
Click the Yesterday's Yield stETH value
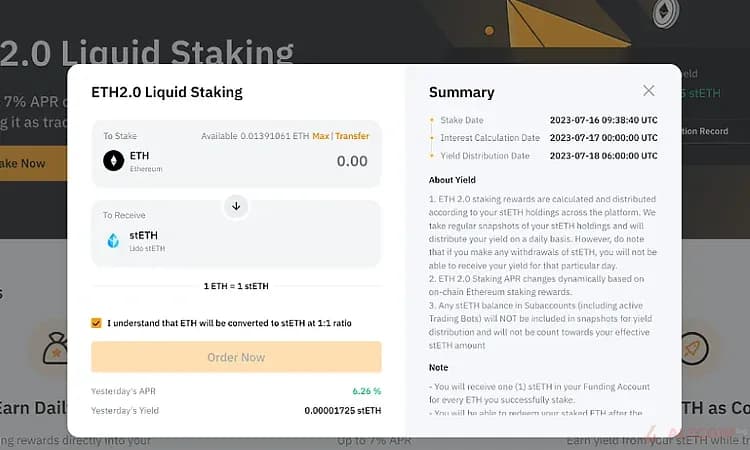(343, 410)
